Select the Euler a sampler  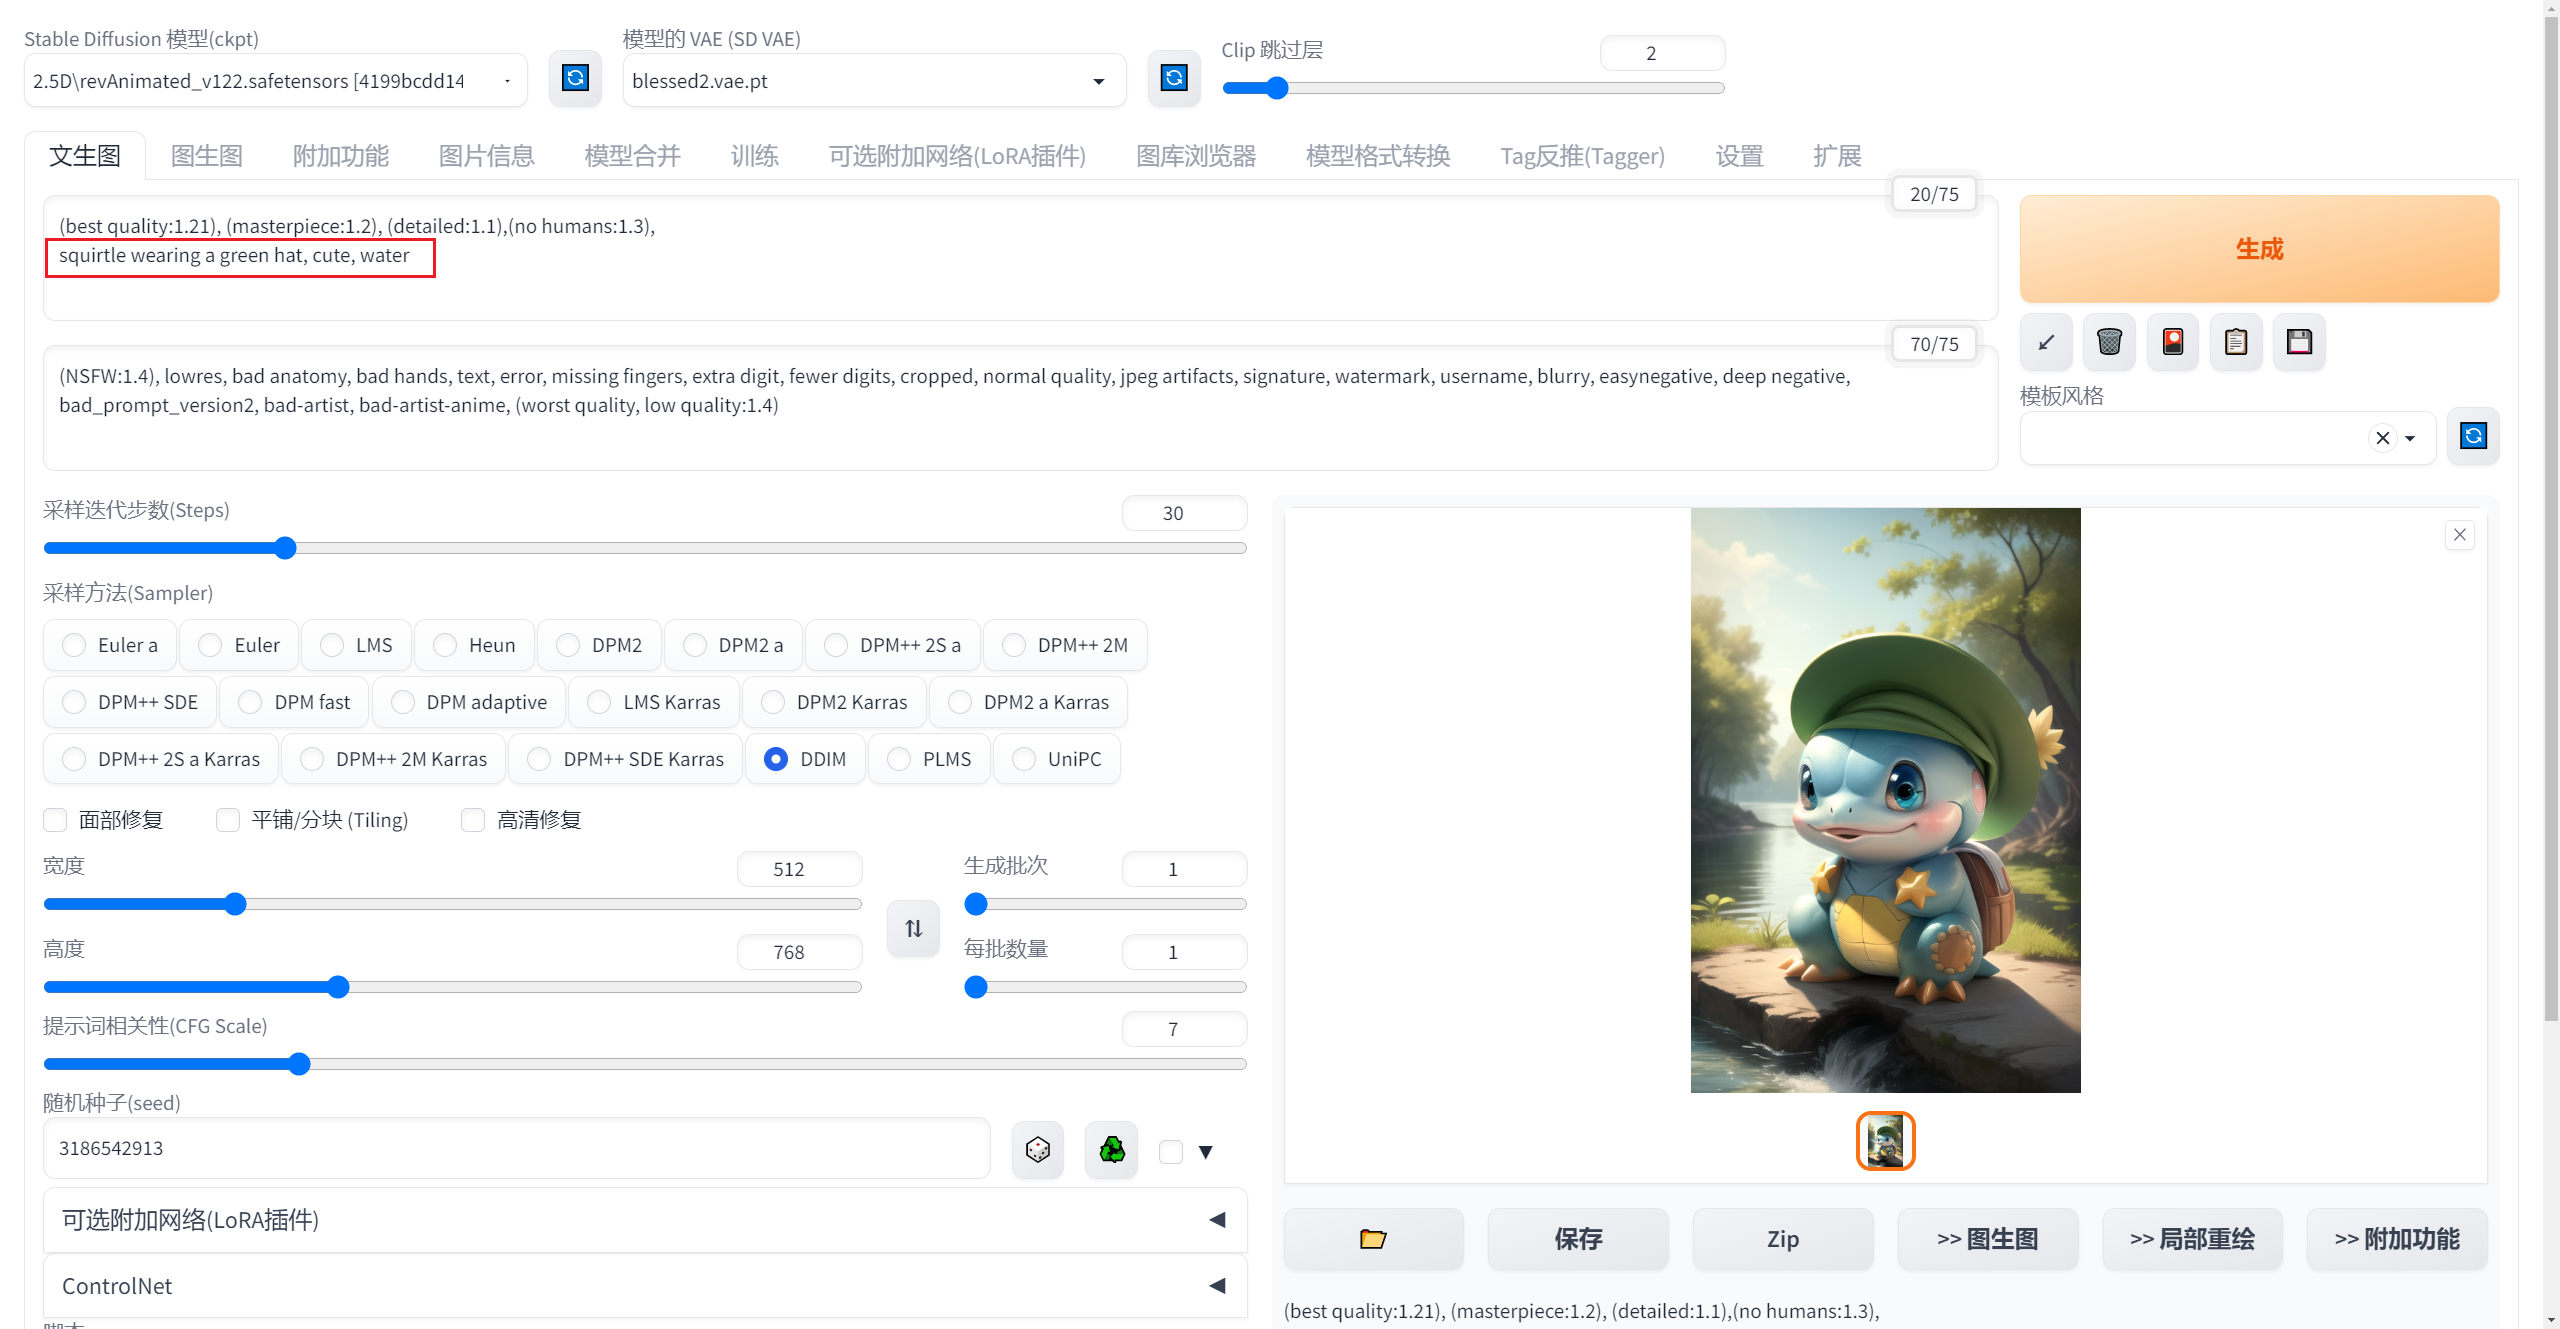pos(75,645)
